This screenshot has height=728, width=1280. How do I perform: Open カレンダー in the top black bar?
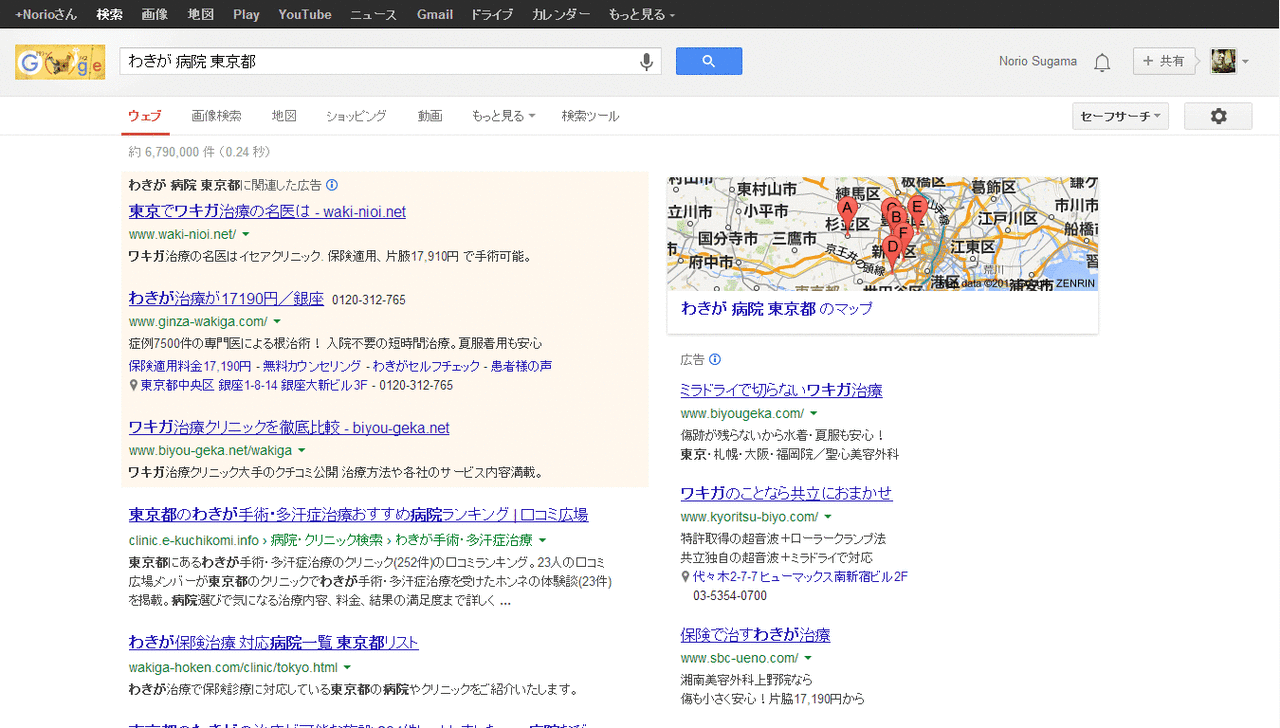coord(561,15)
